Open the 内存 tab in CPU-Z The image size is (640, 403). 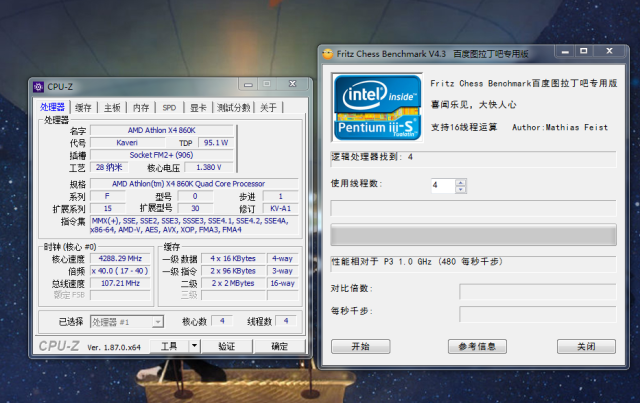(x=141, y=107)
